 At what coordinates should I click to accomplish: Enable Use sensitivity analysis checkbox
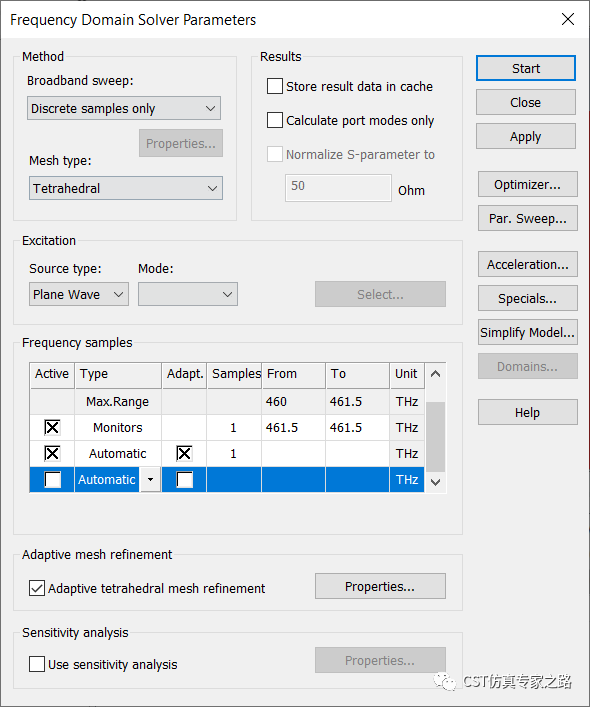point(37,664)
